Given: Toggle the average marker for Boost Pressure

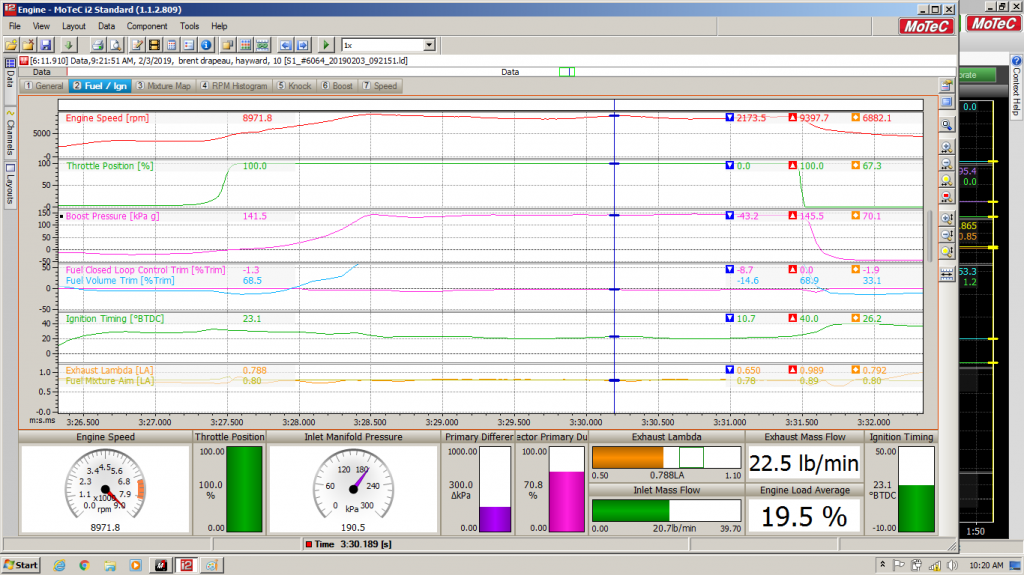Looking at the screenshot, I should click(855, 216).
